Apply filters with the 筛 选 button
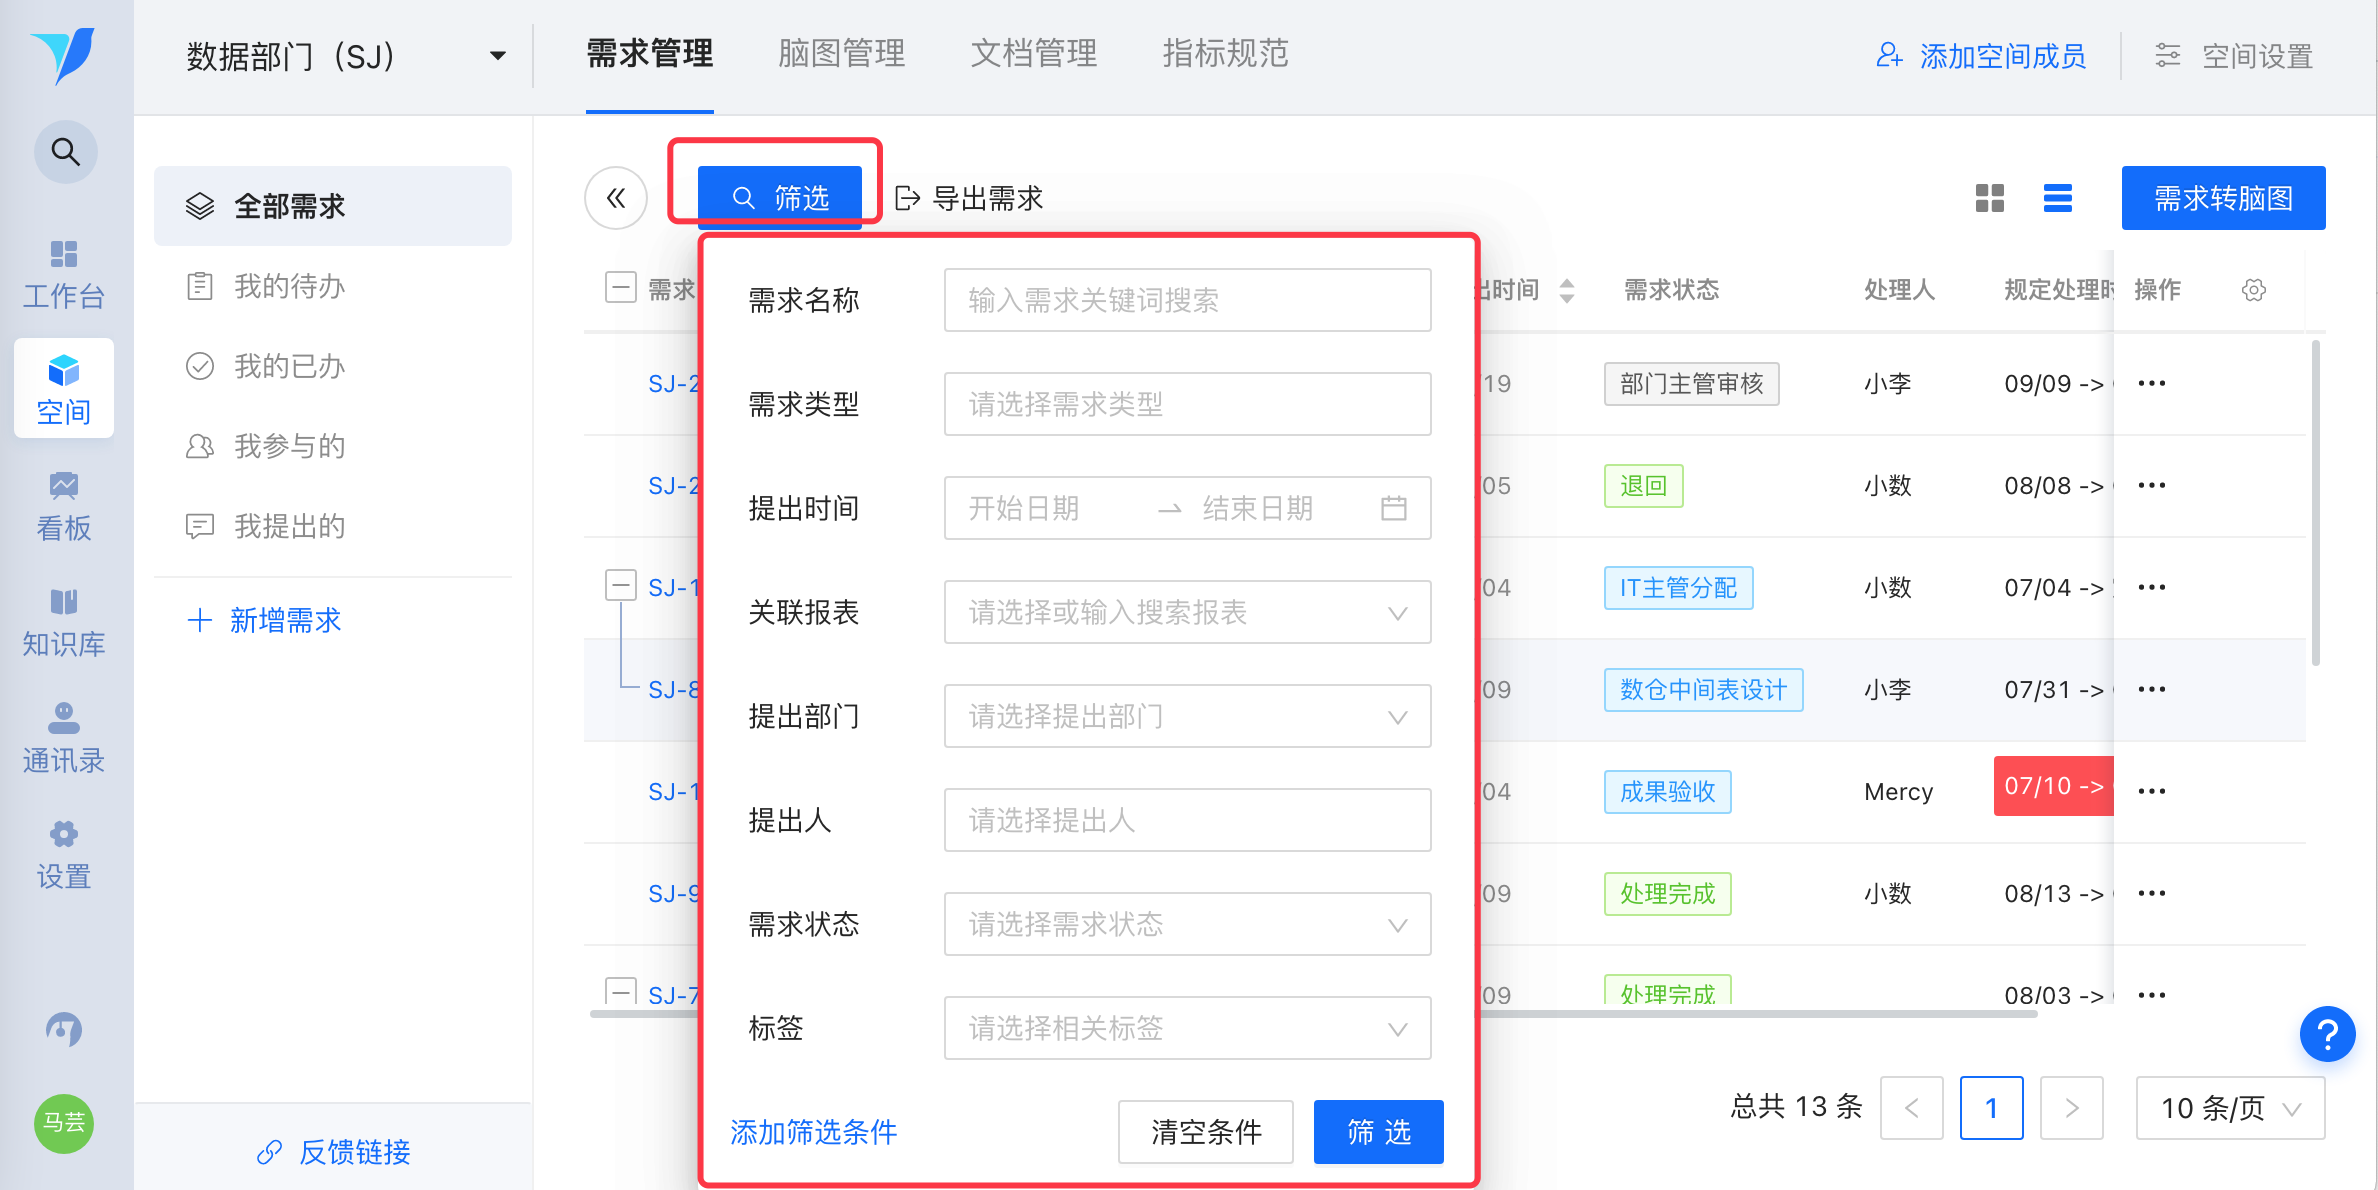 (x=1379, y=1132)
